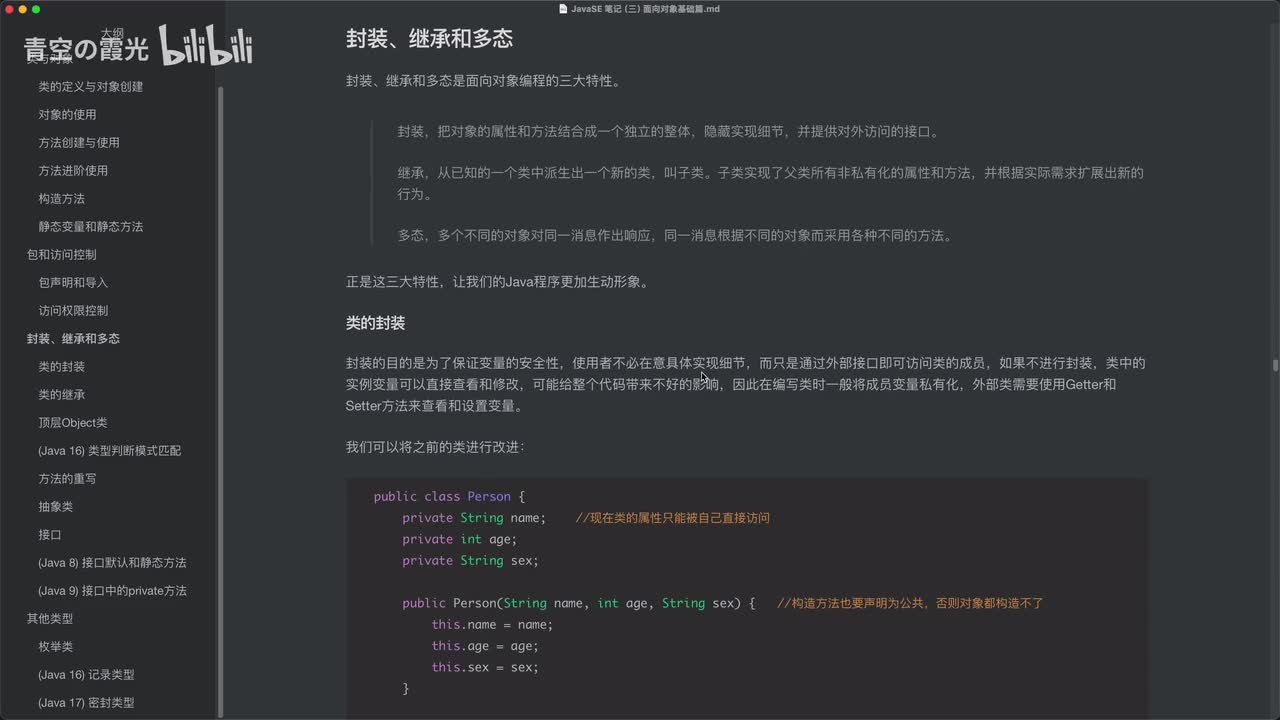Click code line private String sex;
This screenshot has height=720, width=1280.
pyautogui.click(x=470, y=561)
